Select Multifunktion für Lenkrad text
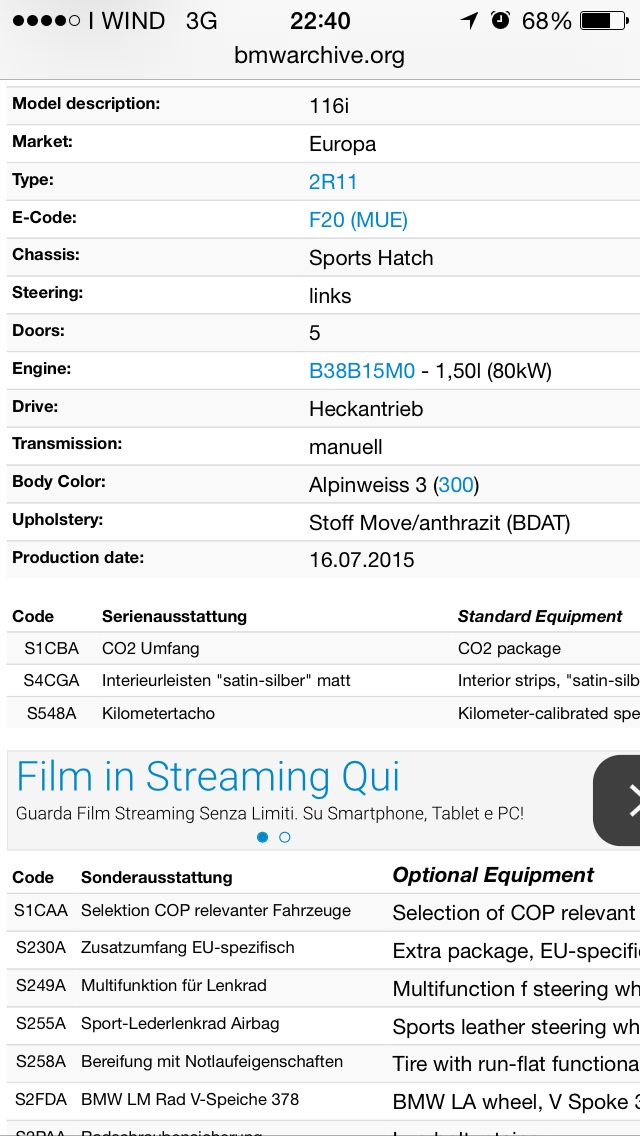The width and height of the screenshot is (640, 1136). (x=174, y=986)
